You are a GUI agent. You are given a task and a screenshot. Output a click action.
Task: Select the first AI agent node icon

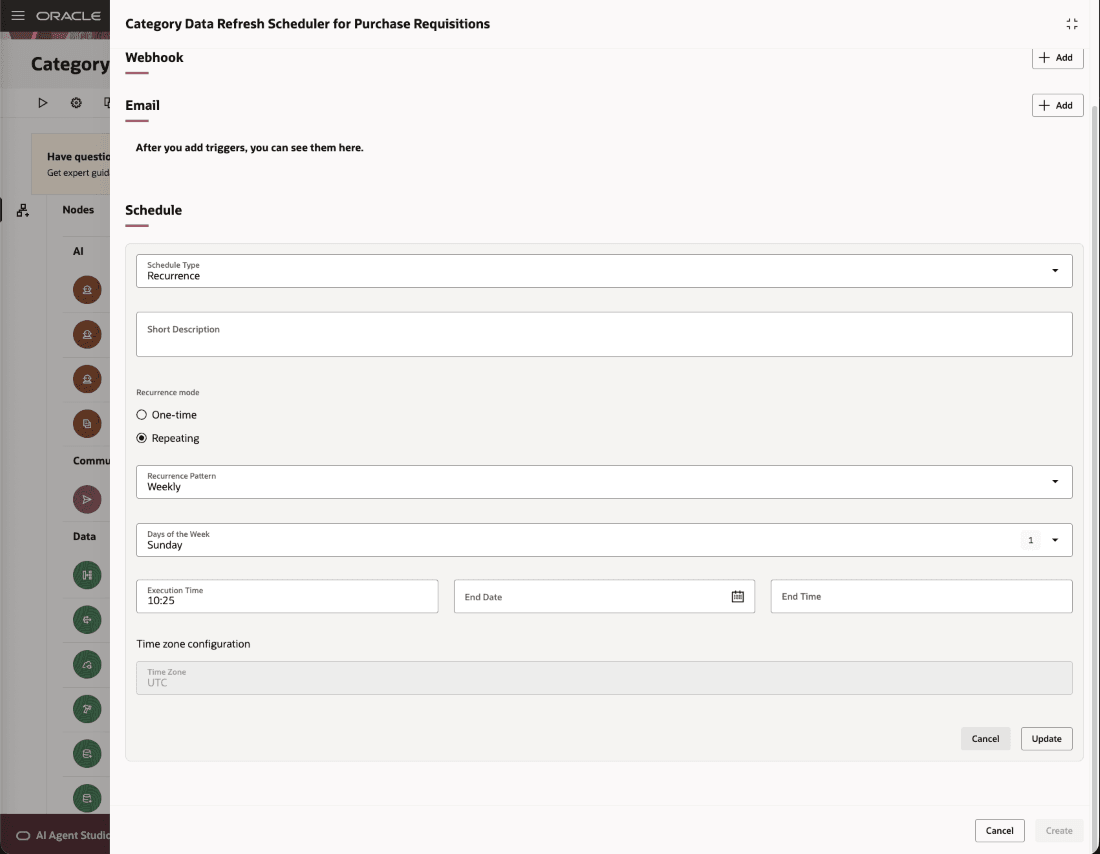click(x=86, y=290)
